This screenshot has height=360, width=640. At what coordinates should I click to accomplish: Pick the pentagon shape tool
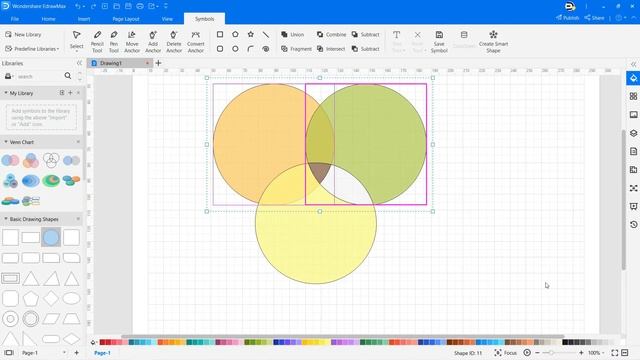(236, 35)
